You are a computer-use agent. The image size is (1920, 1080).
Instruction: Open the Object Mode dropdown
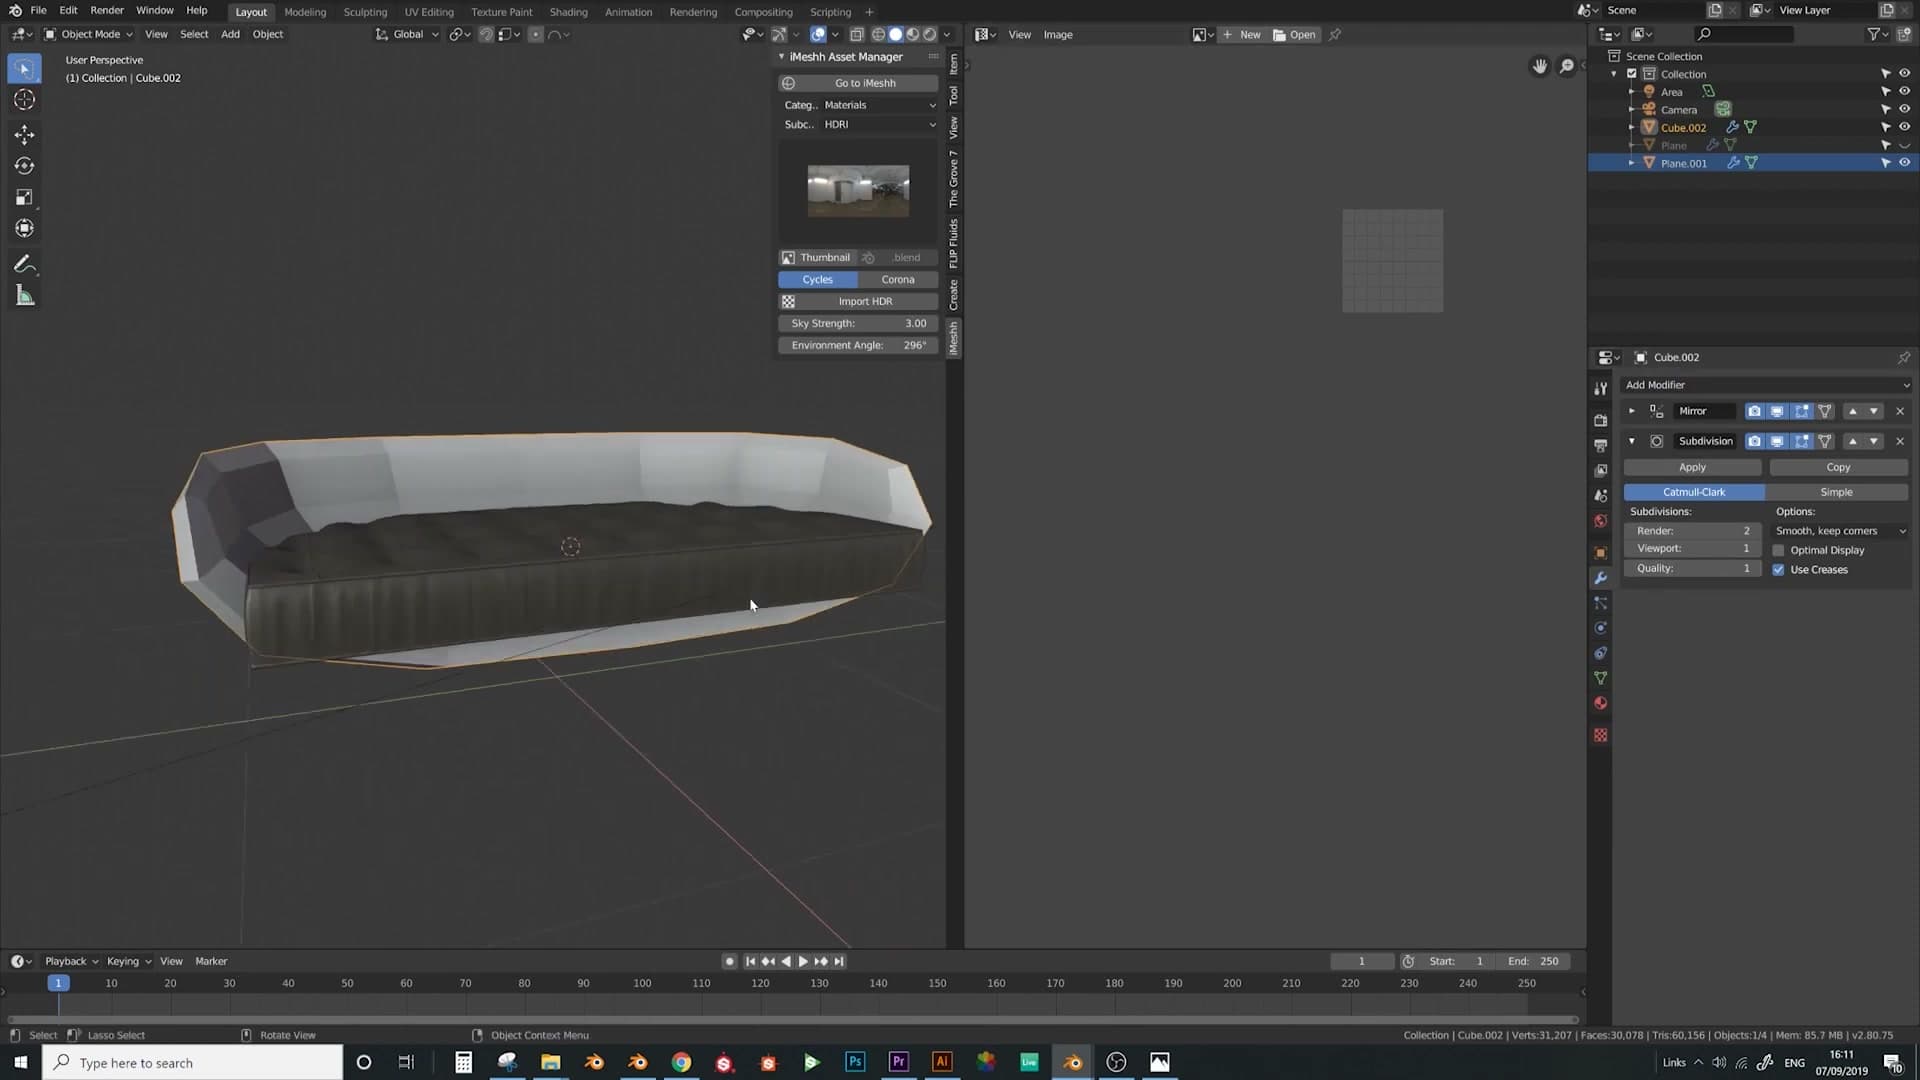pyautogui.click(x=89, y=34)
